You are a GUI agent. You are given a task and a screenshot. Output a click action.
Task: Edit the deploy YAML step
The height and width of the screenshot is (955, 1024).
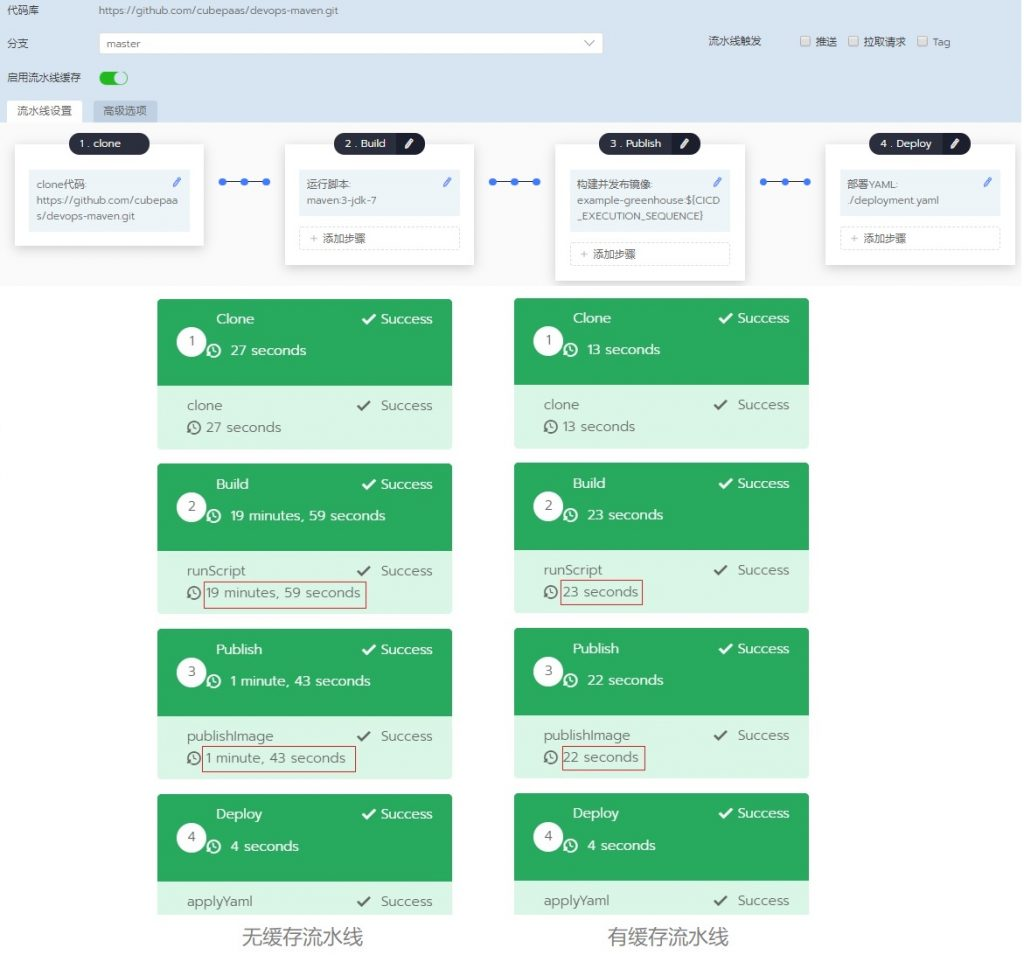click(987, 182)
